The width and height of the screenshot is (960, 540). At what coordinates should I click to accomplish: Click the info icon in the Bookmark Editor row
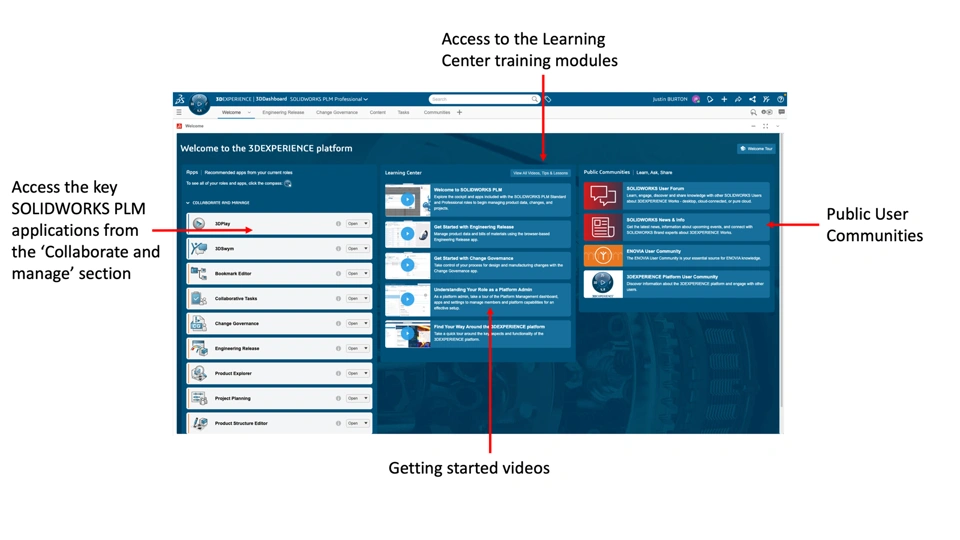[x=338, y=274]
